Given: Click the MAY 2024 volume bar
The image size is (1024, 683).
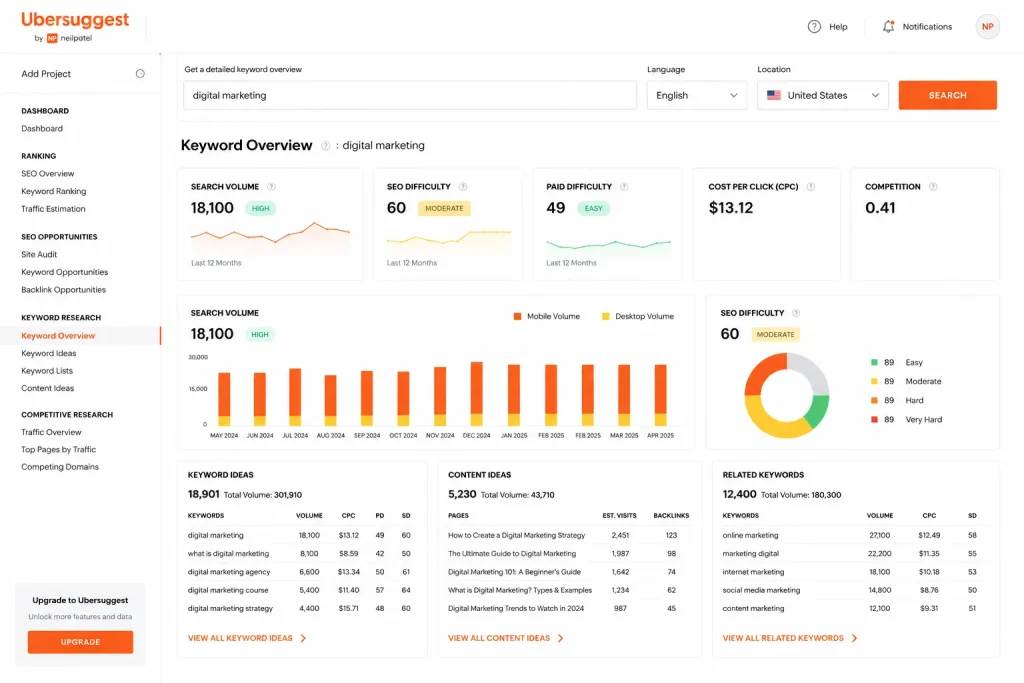Looking at the screenshot, I should tap(224, 399).
